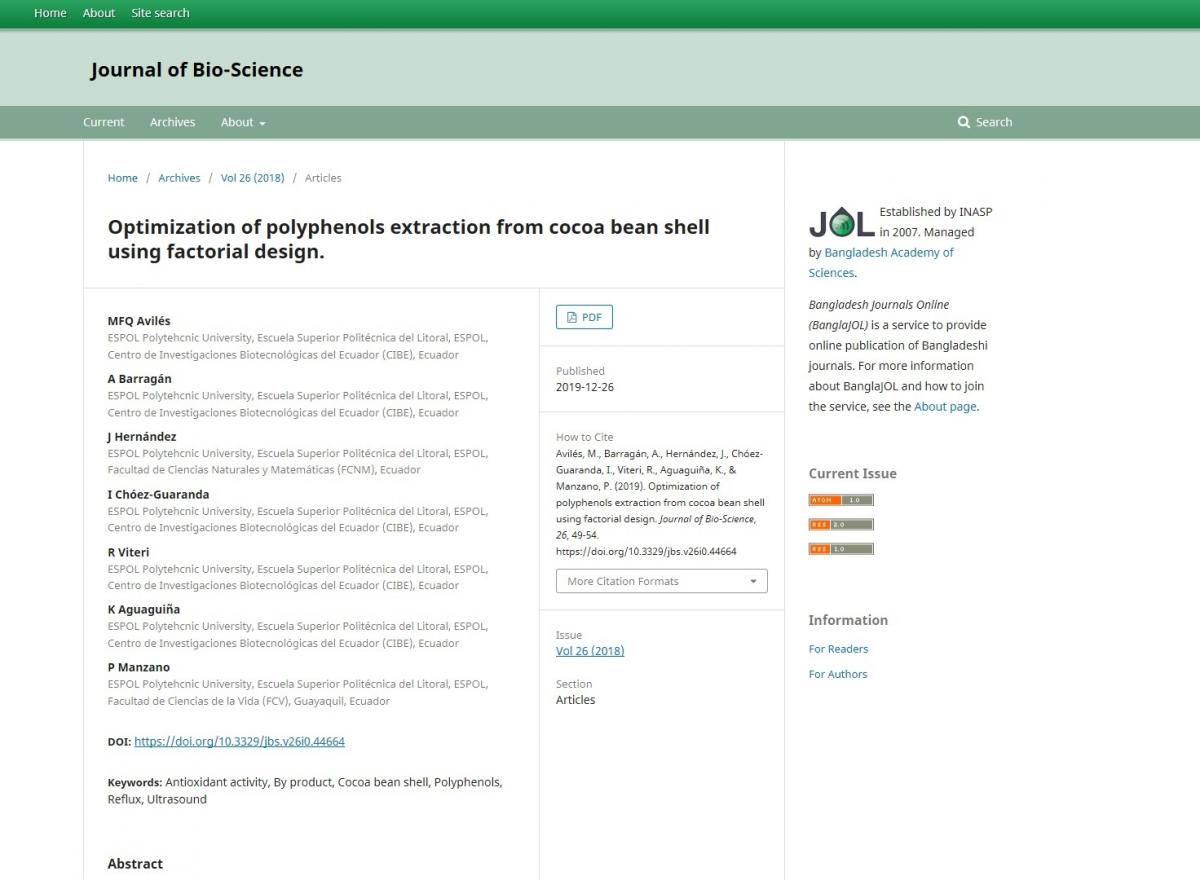This screenshot has width=1200, height=880.
Task: Click Home in the top green bar
Action: [50, 13]
